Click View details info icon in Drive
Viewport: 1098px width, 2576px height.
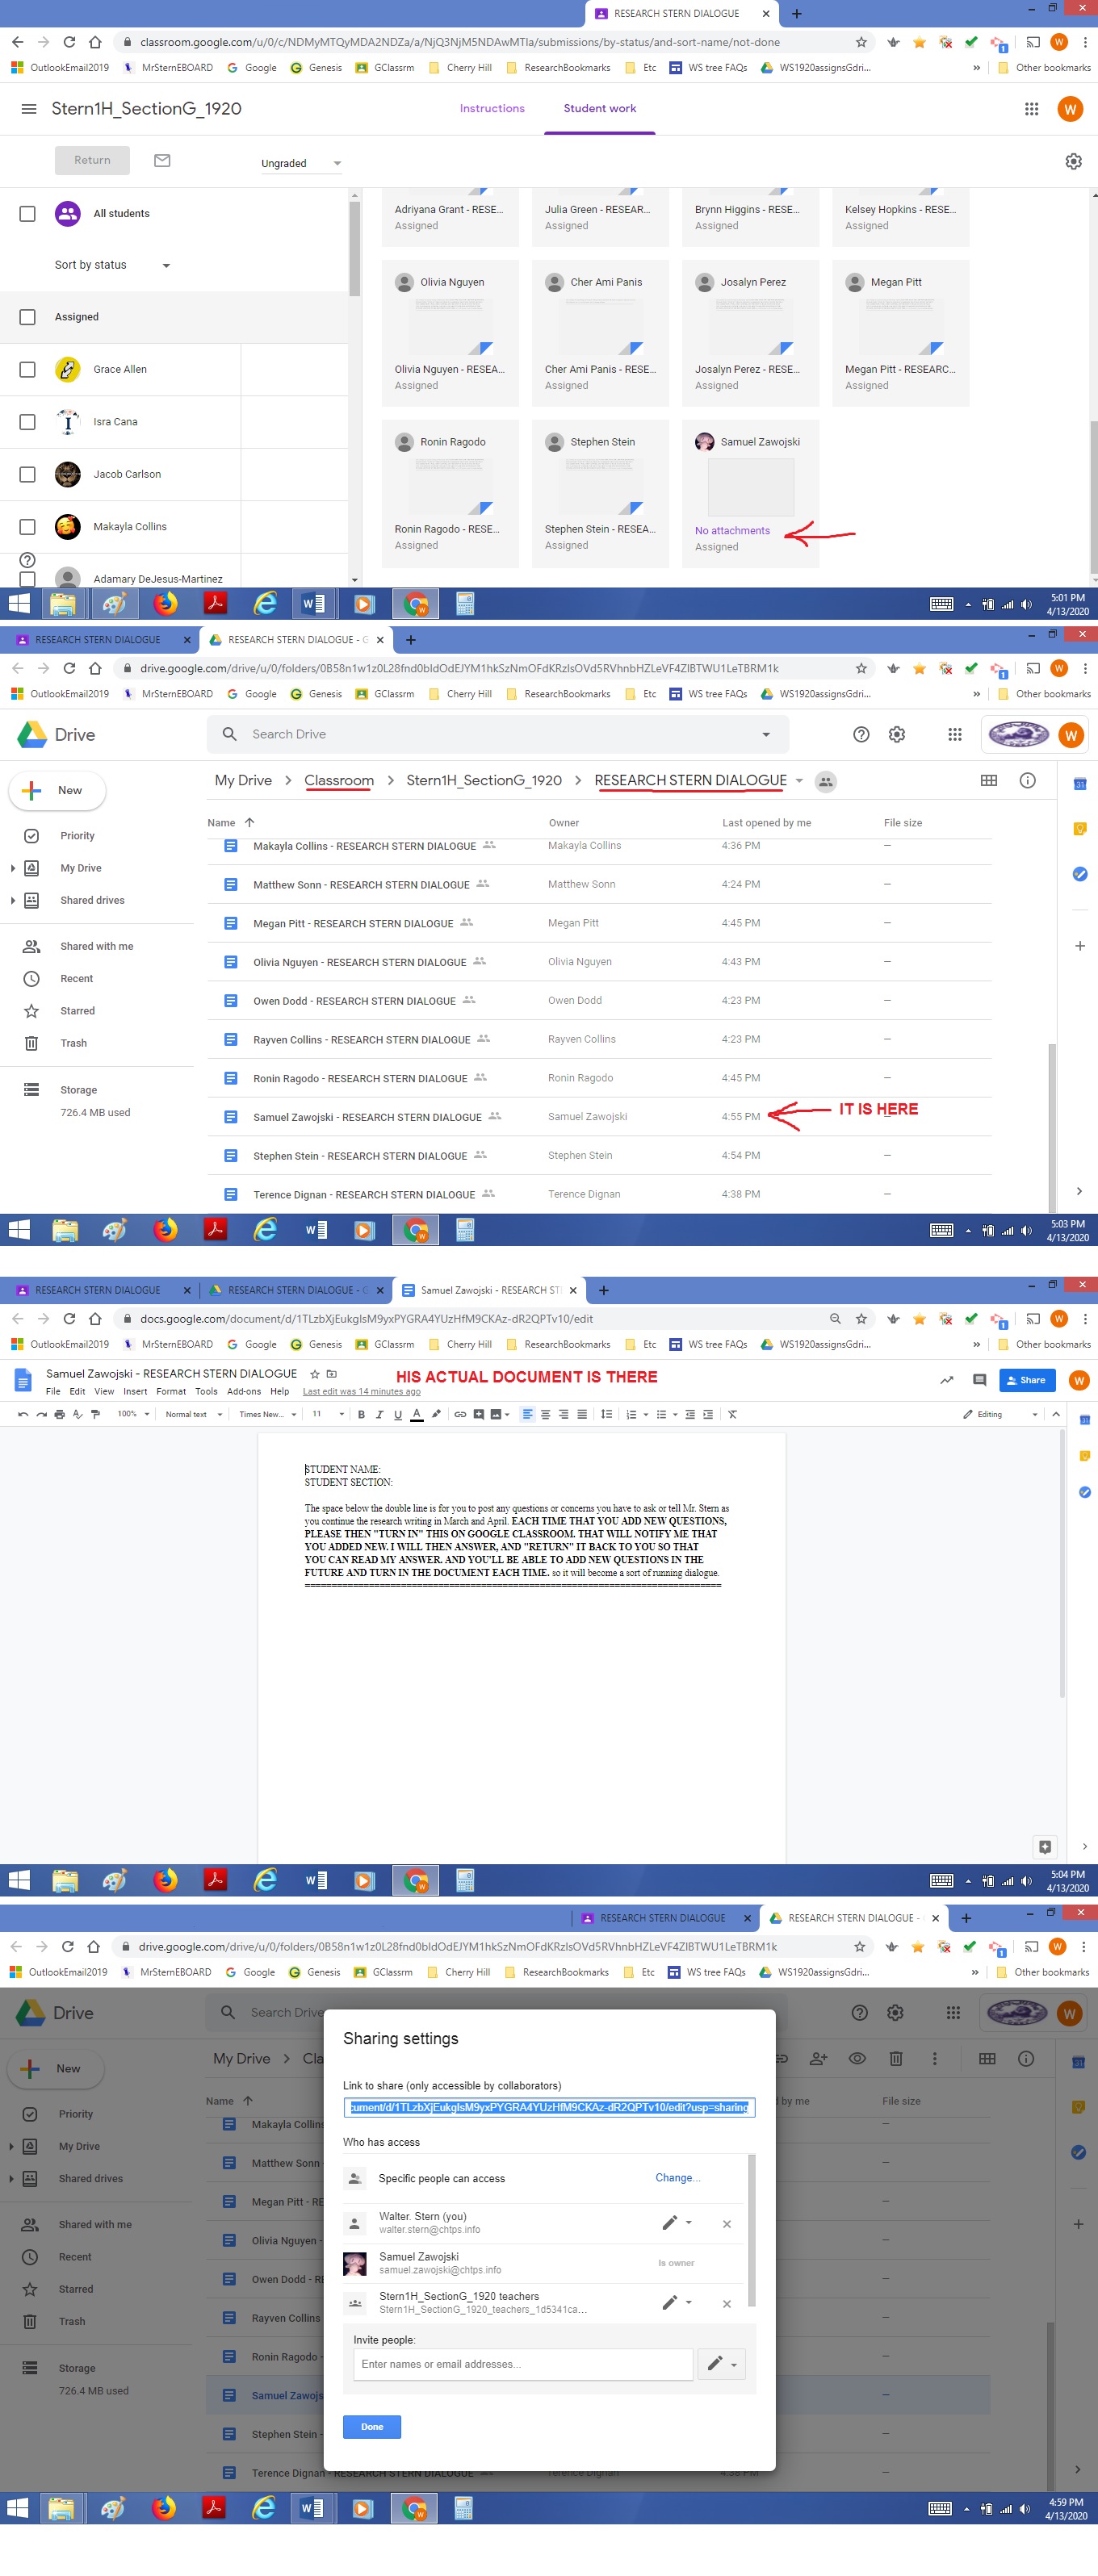[x=1027, y=781]
